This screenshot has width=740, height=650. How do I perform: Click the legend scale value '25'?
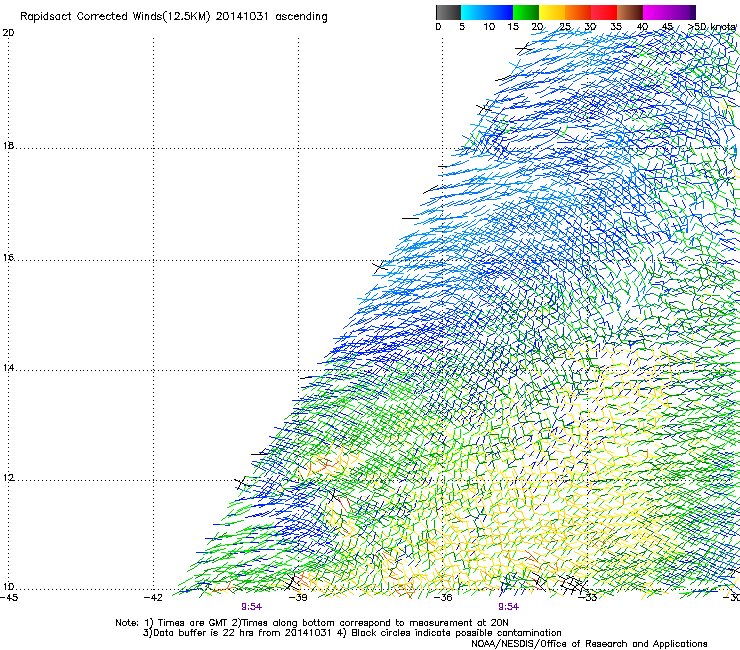564,27
